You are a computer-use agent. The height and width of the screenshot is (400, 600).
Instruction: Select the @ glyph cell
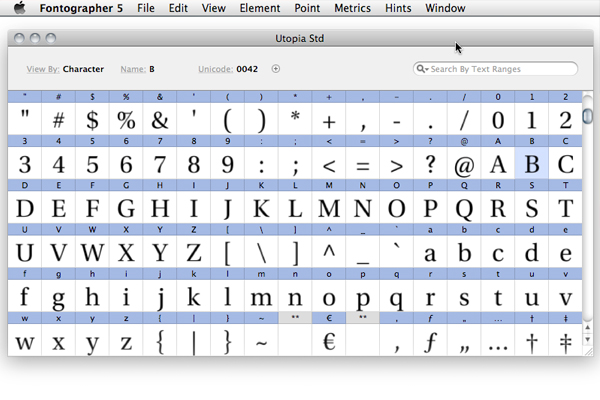click(x=464, y=165)
